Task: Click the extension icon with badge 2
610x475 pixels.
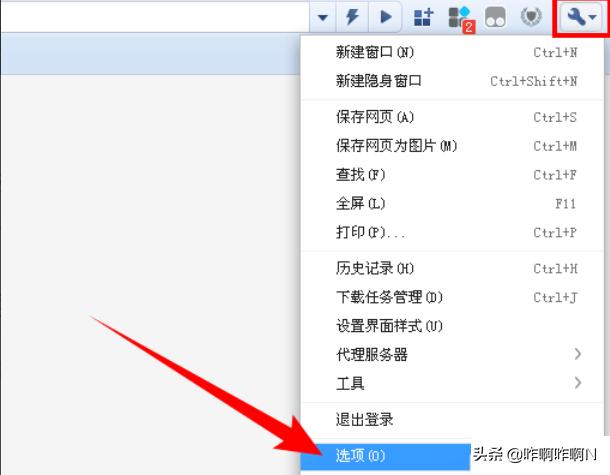Action: [x=459, y=17]
